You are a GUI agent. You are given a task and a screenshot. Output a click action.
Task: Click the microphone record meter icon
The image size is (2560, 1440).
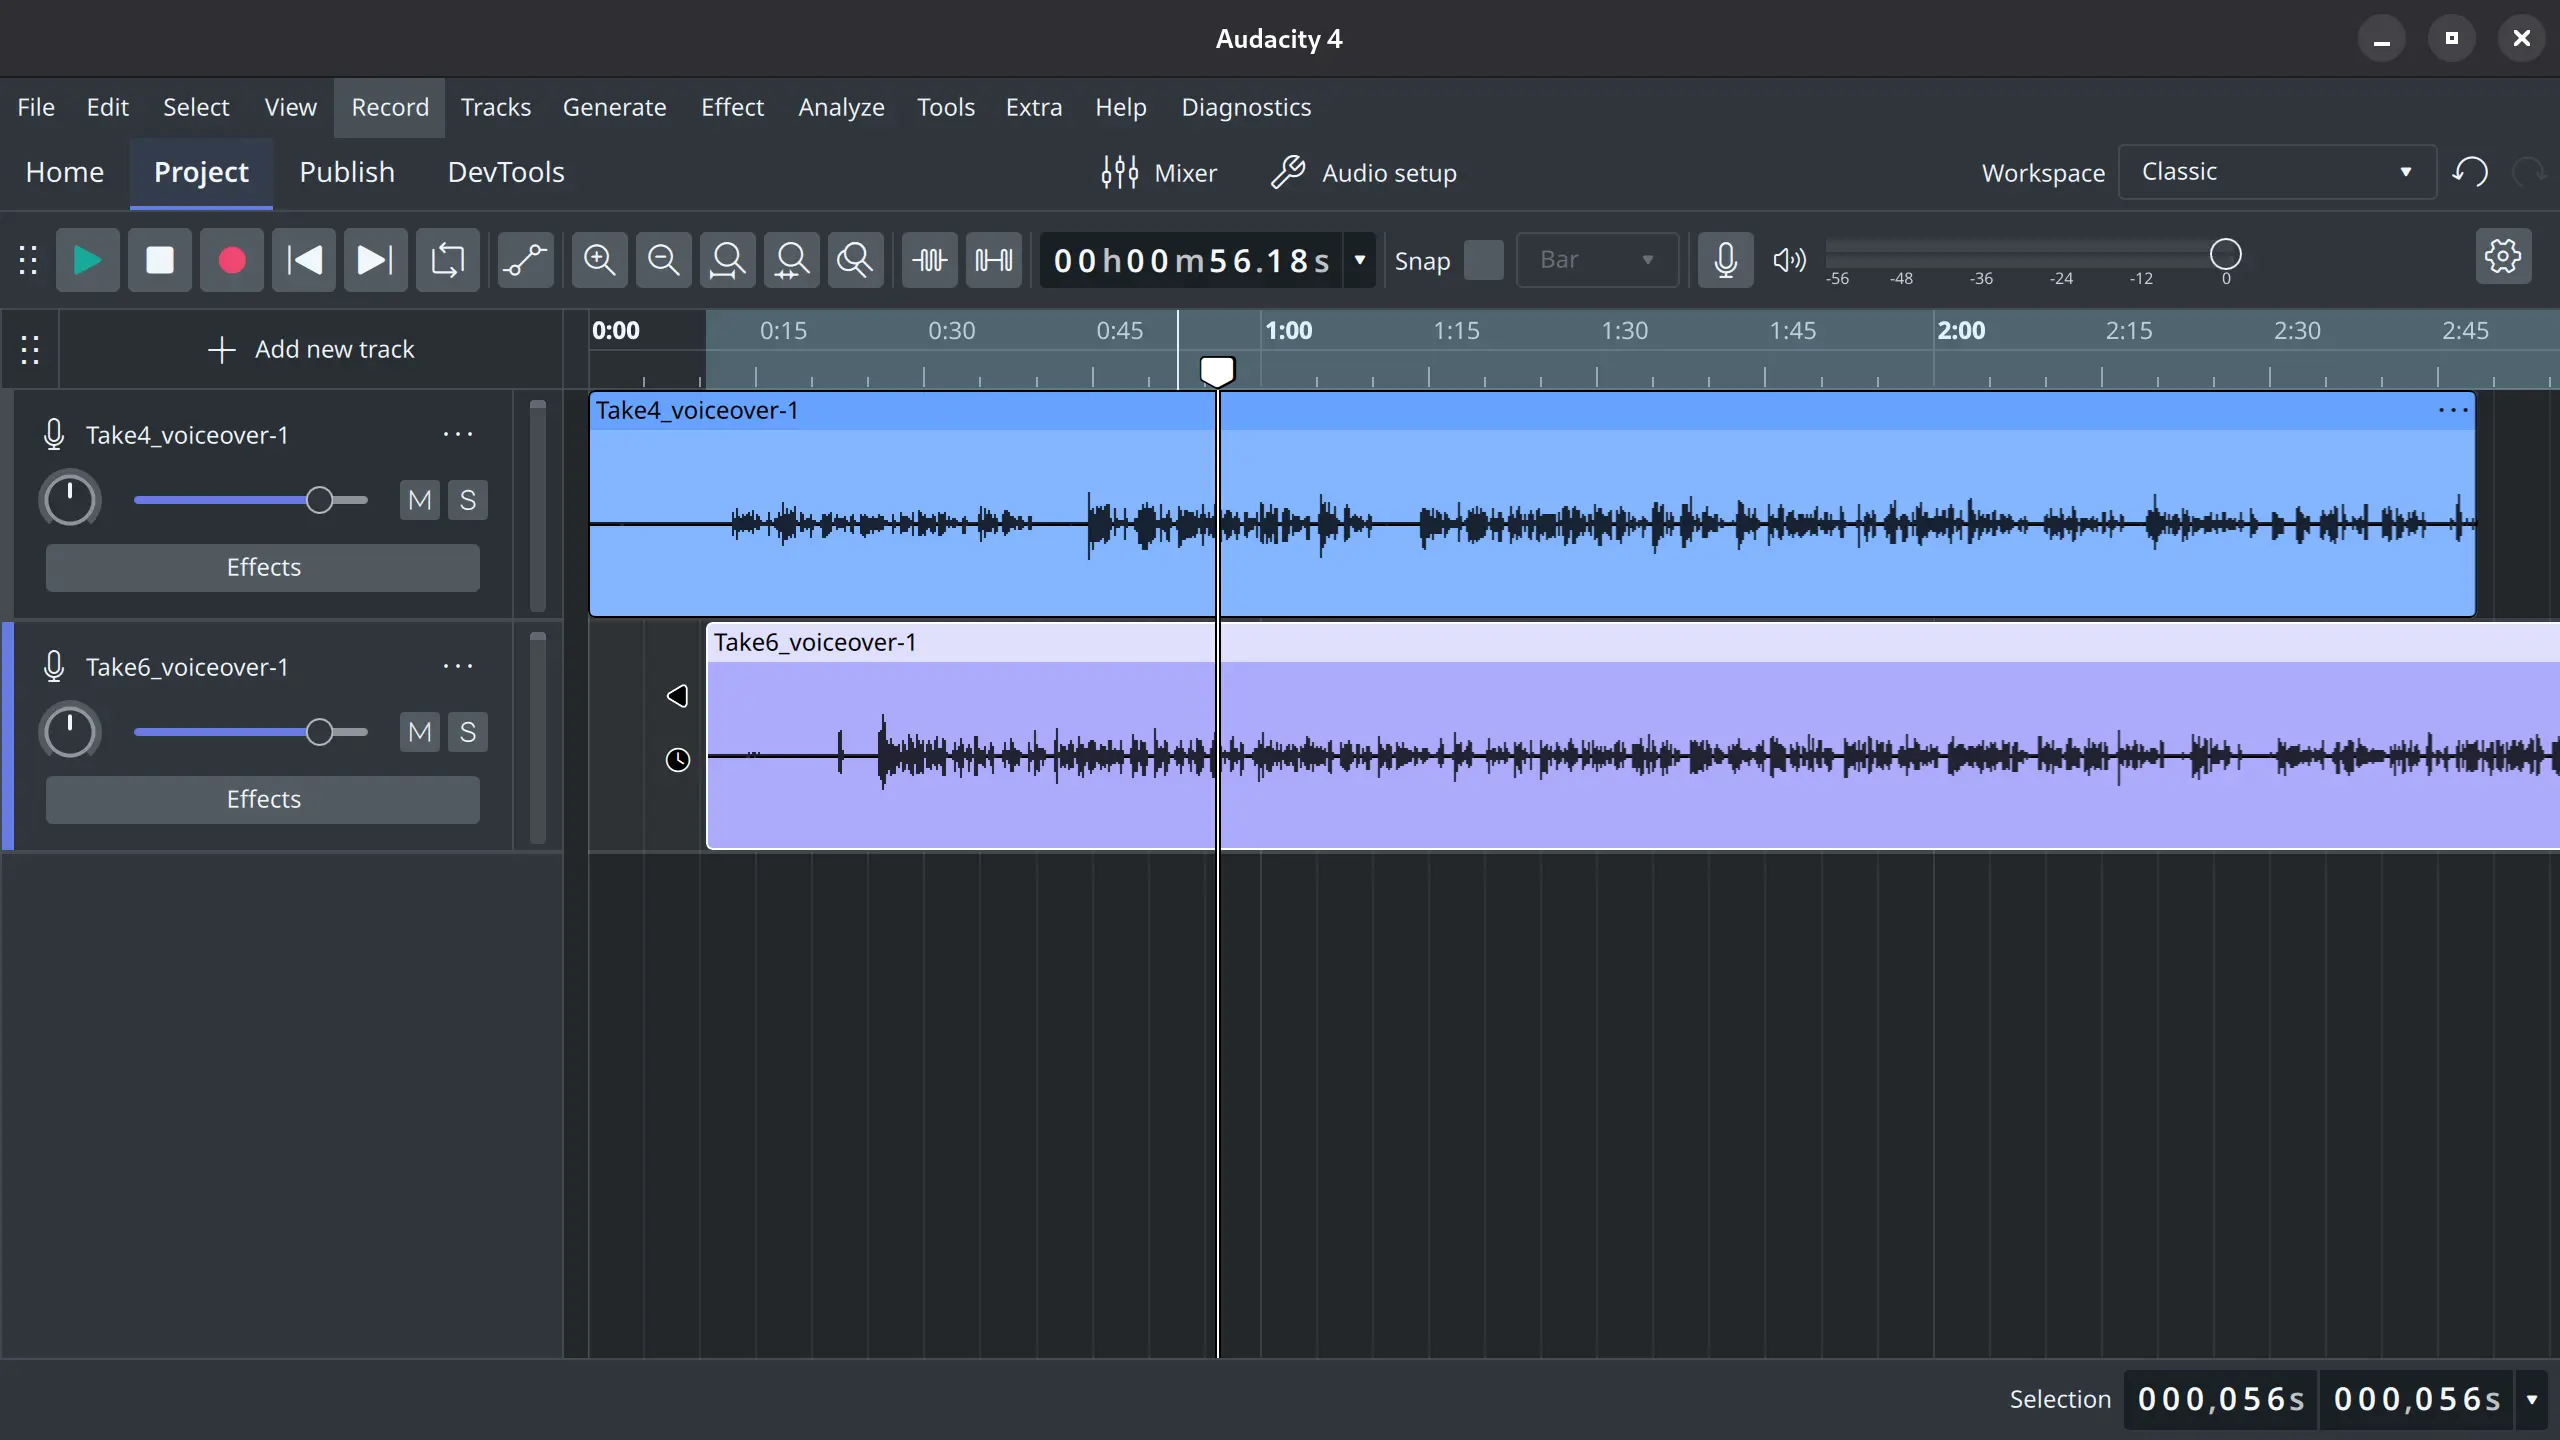point(1725,261)
